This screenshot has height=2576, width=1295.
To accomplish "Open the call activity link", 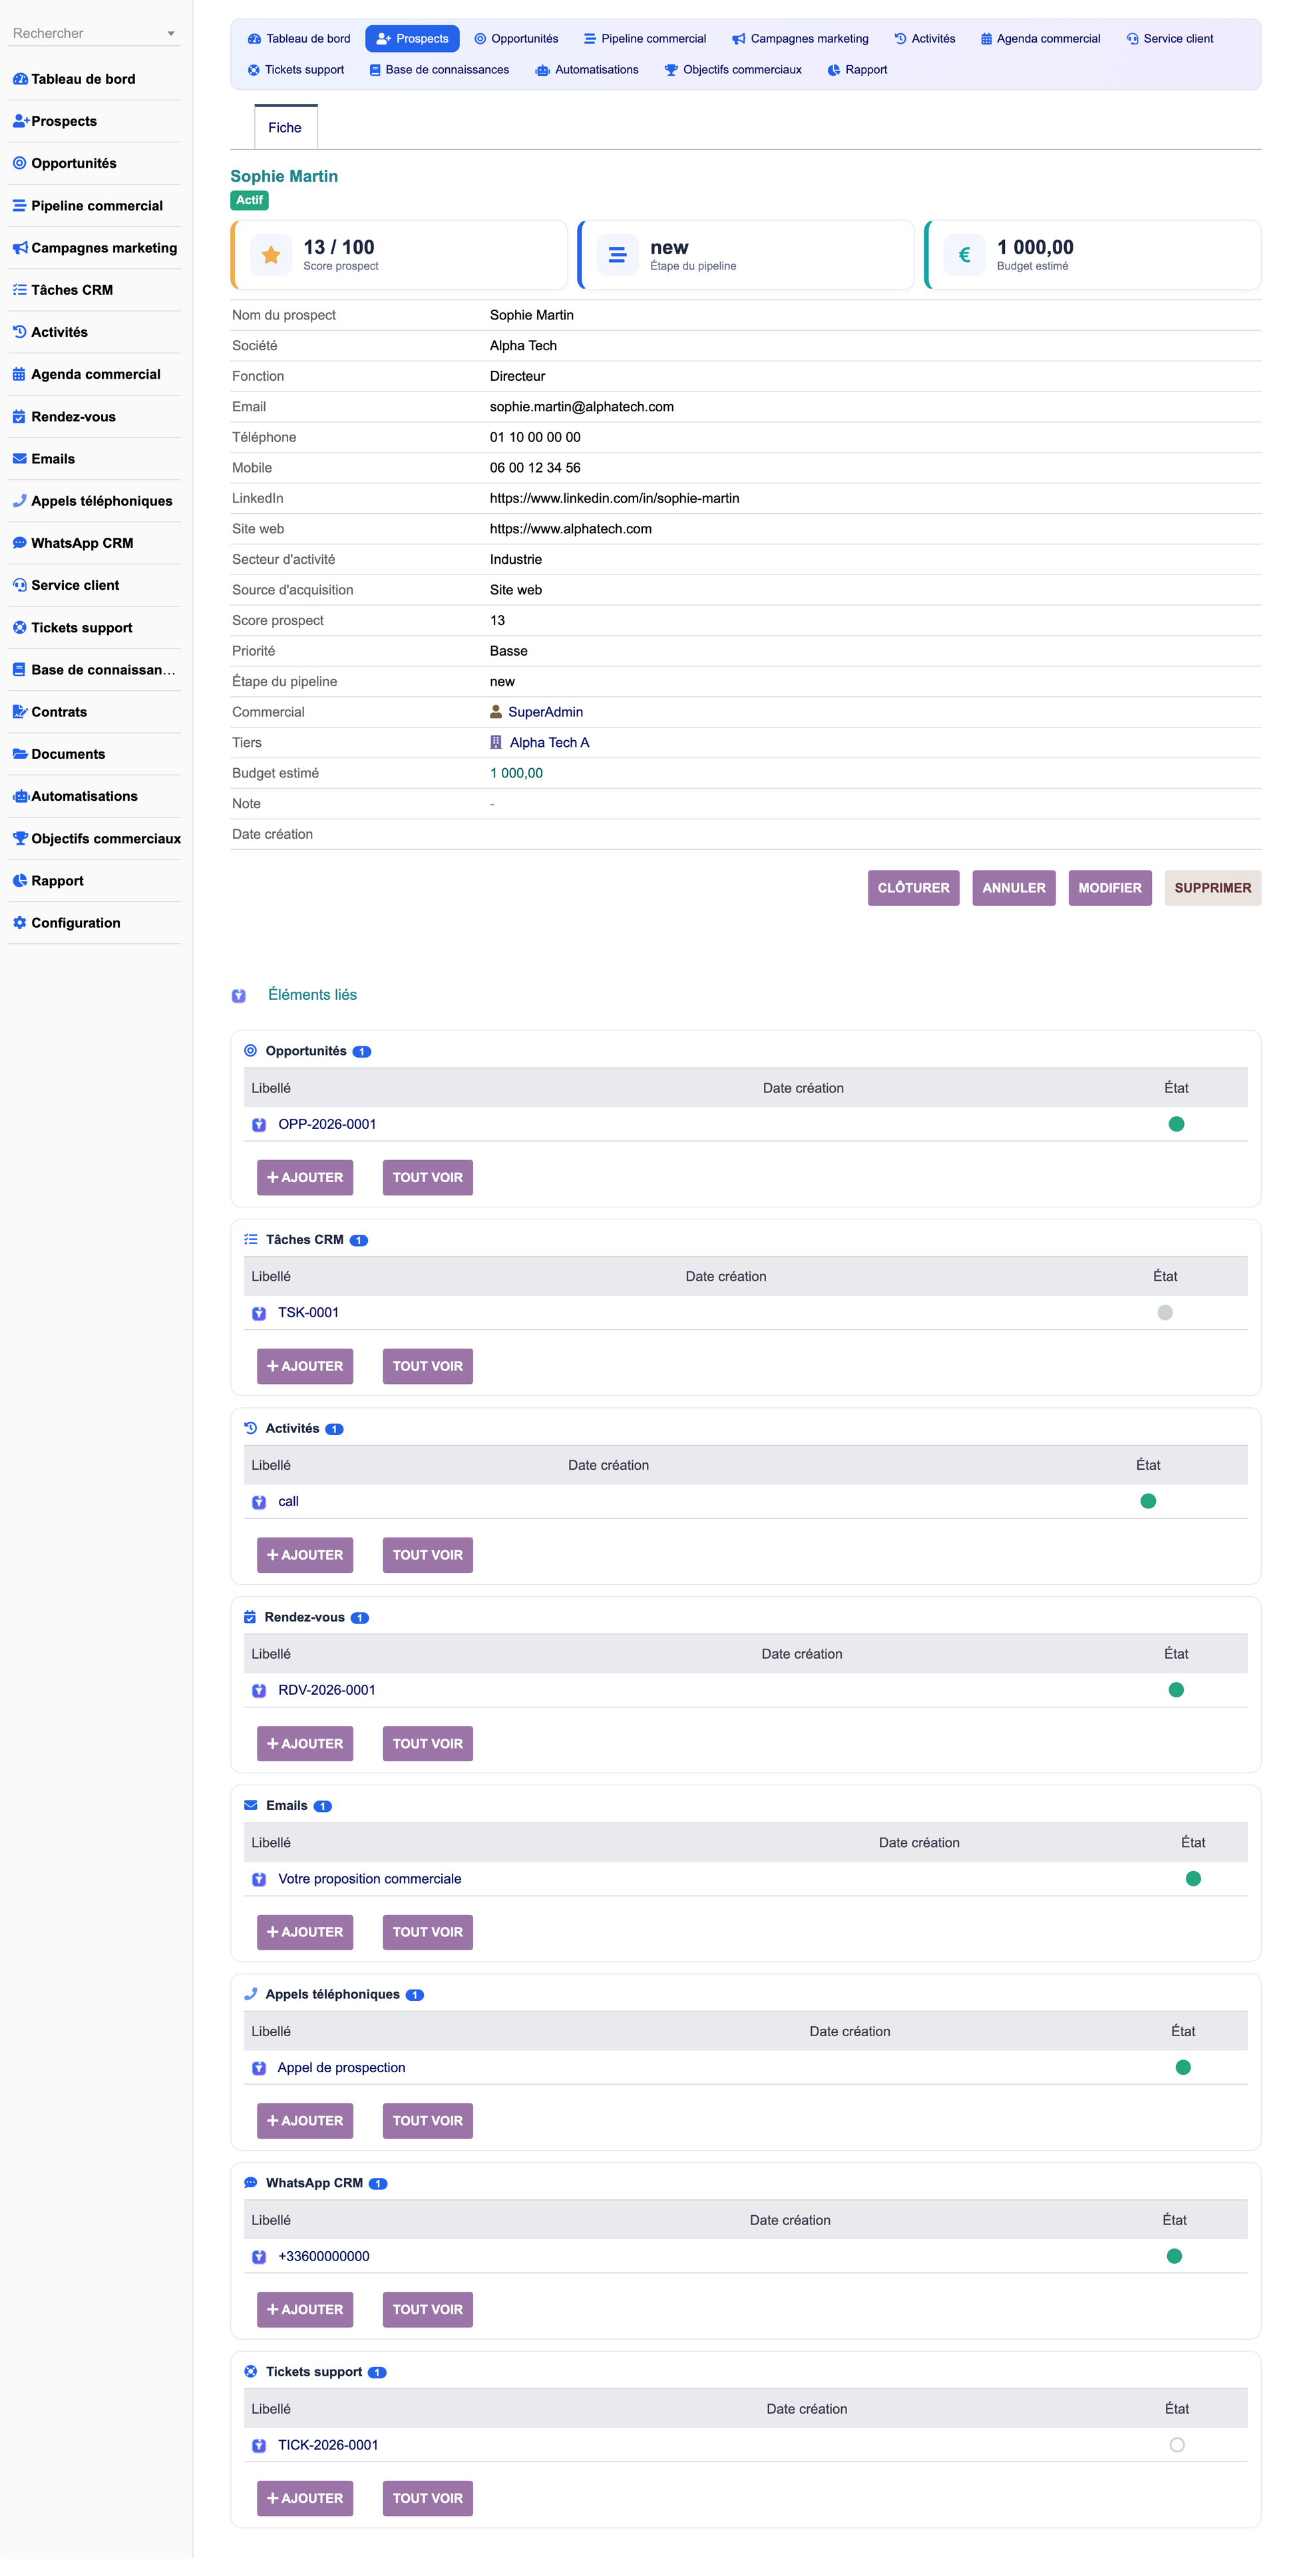I will point(288,1502).
